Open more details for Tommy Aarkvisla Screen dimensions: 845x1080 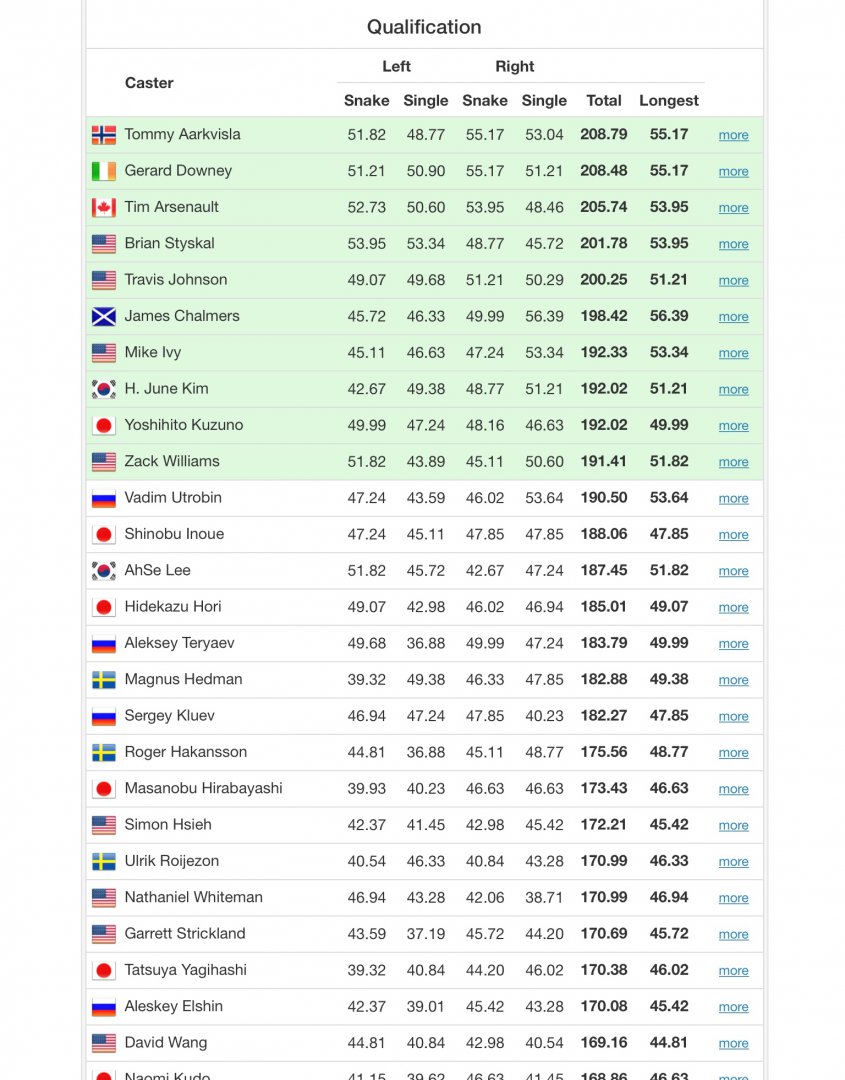pyautogui.click(x=733, y=135)
